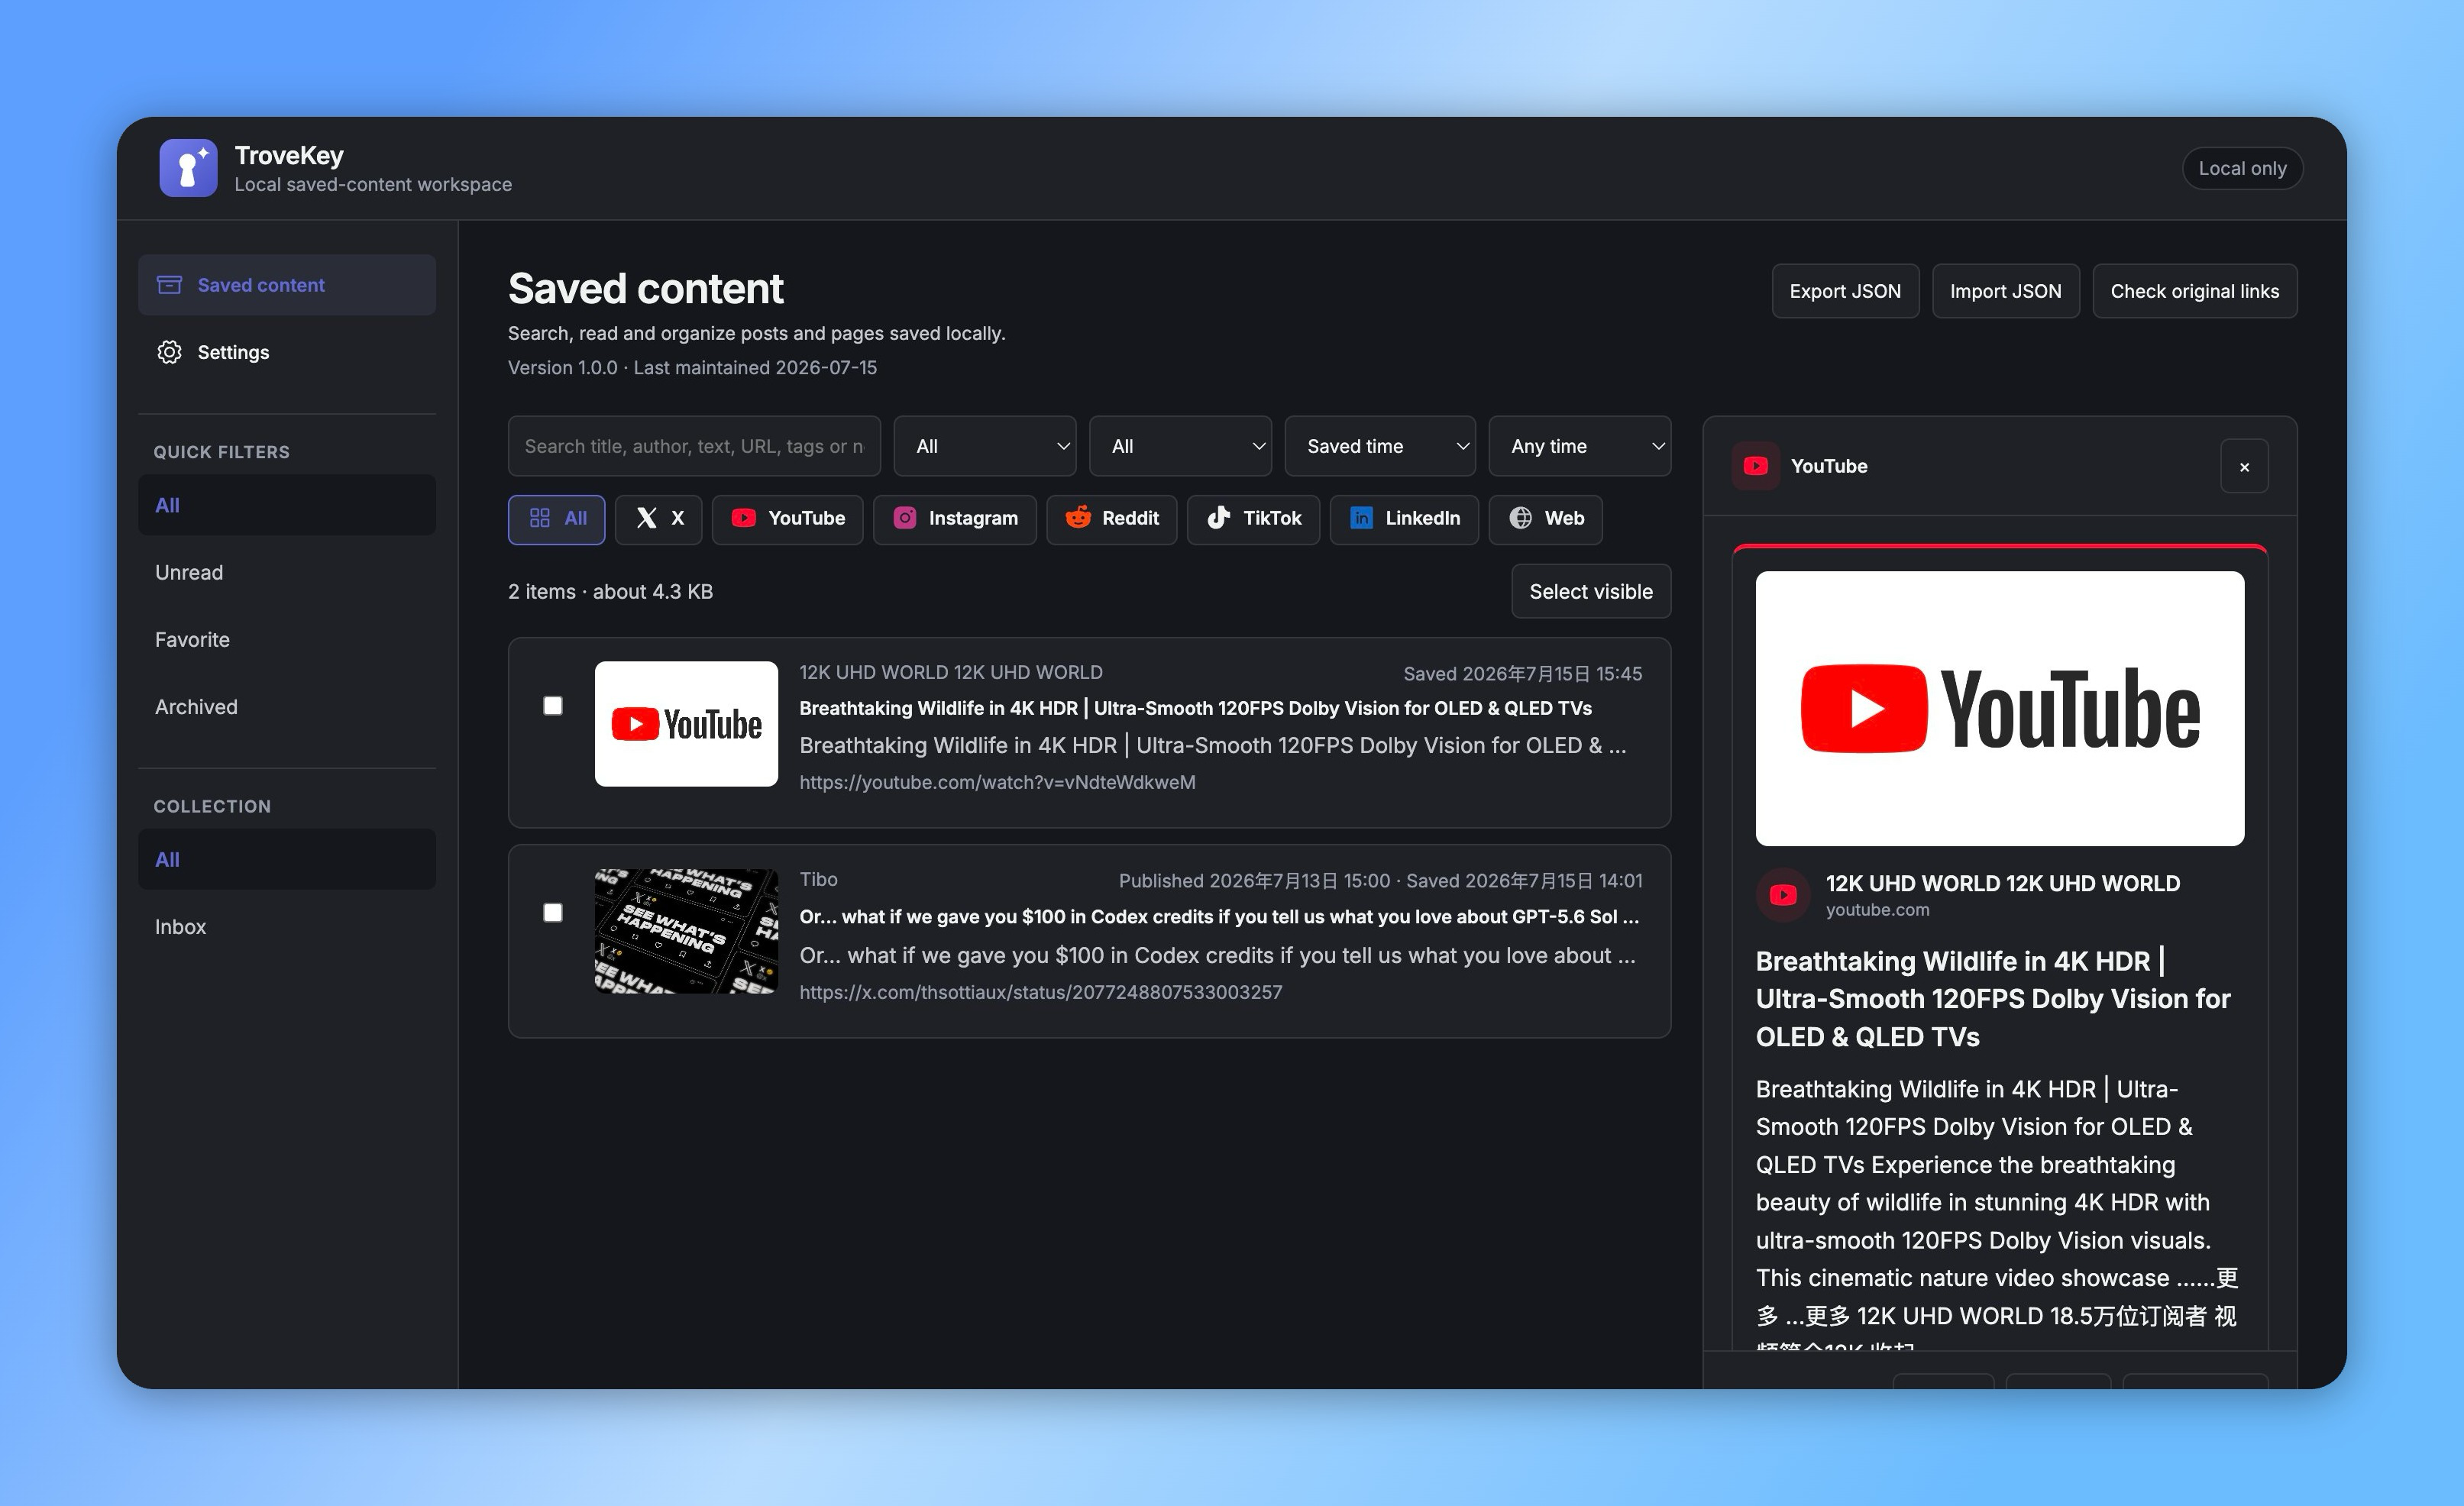Click the 'Saved 2026年7月15日 15:45' timestamp
The height and width of the screenshot is (1506, 2464).
pos(1522,673)
